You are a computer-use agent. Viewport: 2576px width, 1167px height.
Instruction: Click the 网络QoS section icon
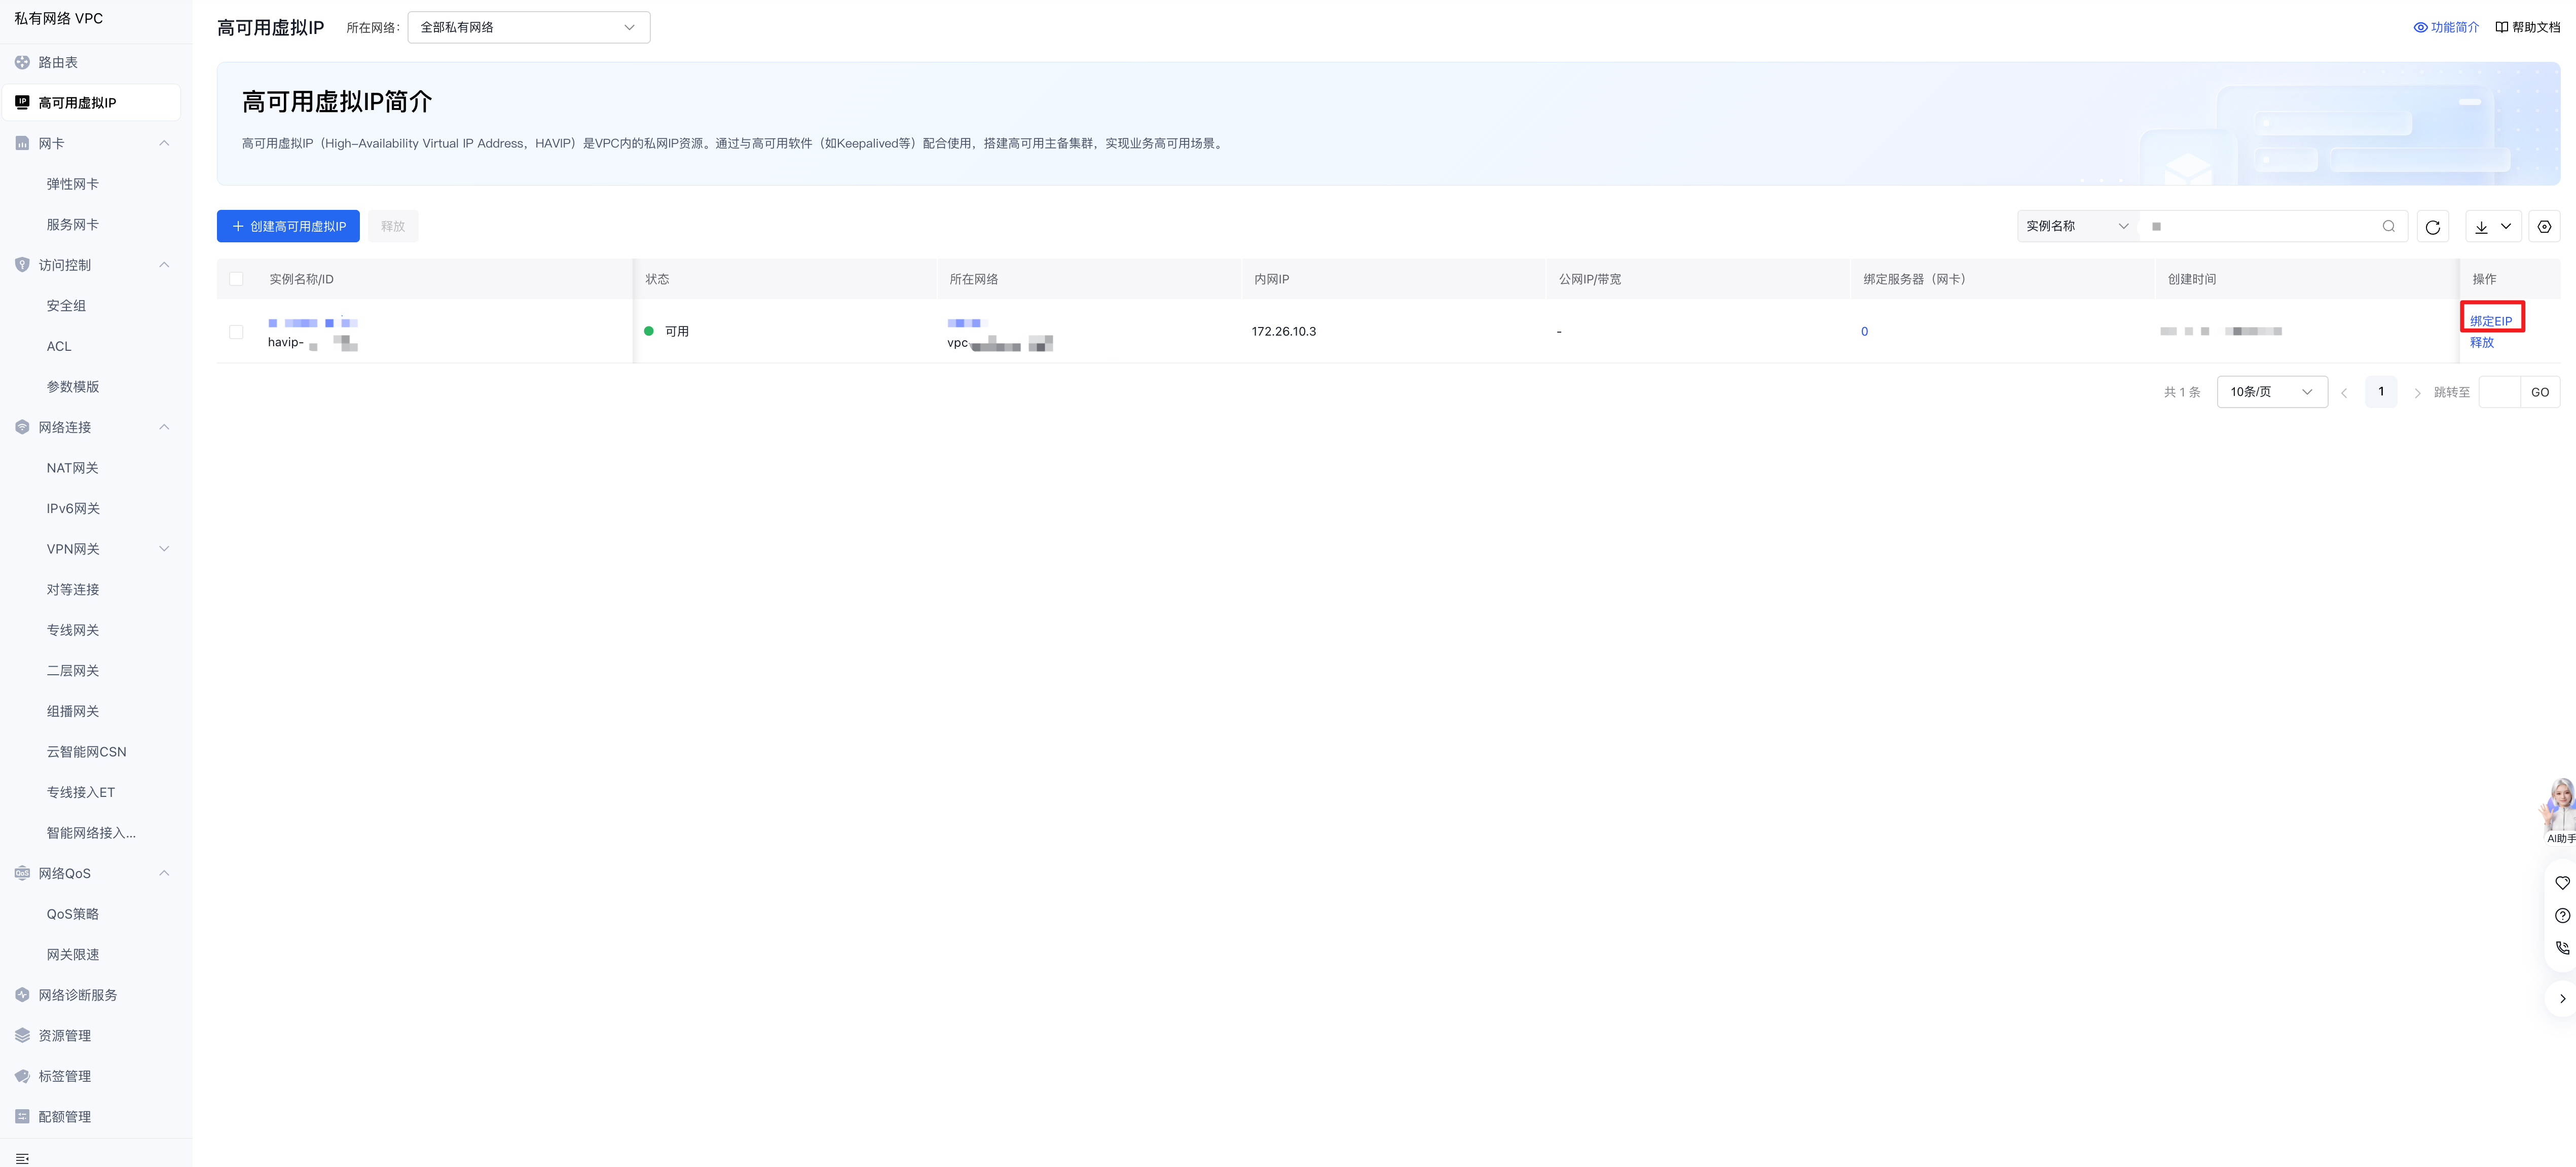point(22,873)
